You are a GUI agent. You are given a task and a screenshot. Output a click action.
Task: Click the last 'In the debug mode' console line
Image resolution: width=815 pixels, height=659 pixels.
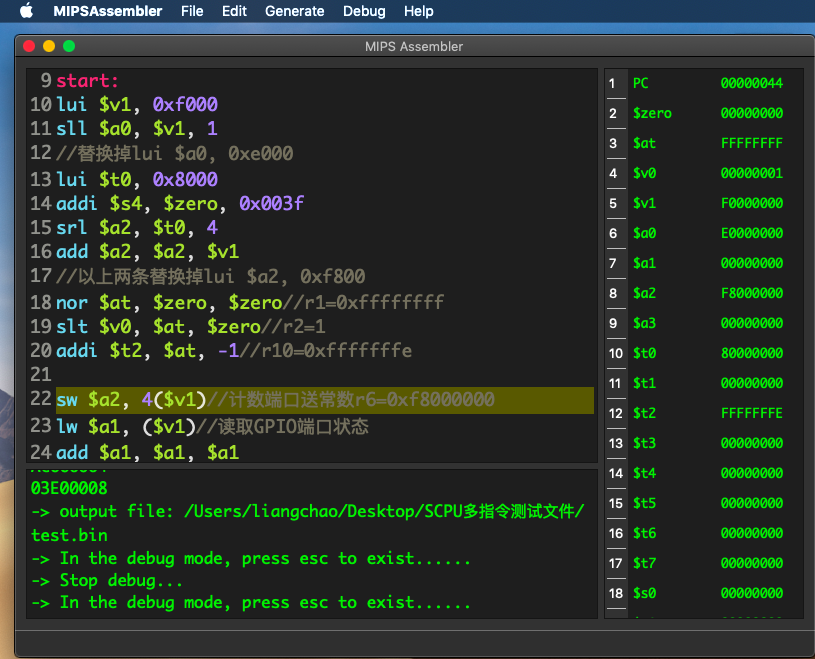pos(251,603)
